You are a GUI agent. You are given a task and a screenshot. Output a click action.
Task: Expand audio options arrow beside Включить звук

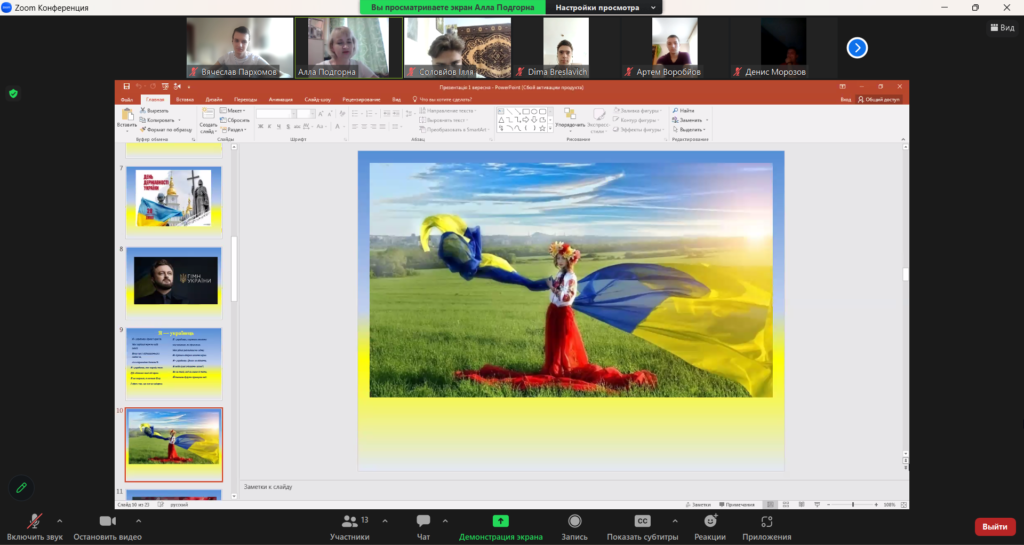(59, 521)
